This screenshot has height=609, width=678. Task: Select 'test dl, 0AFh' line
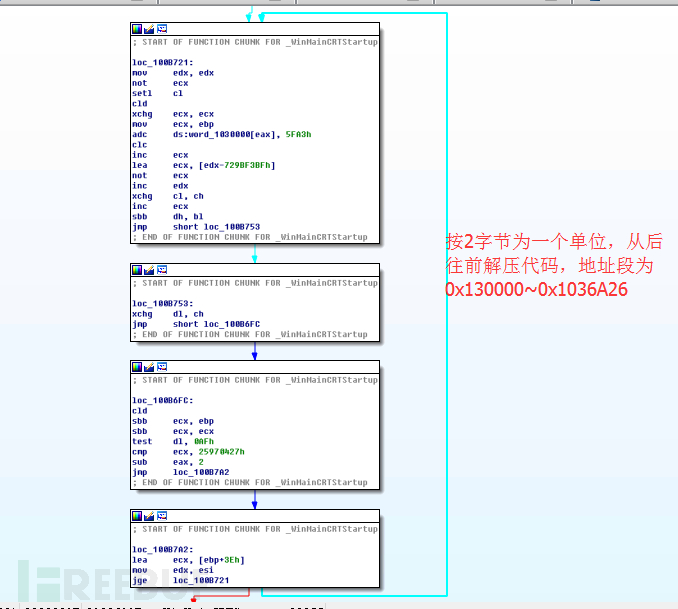(x=173, y=441)
